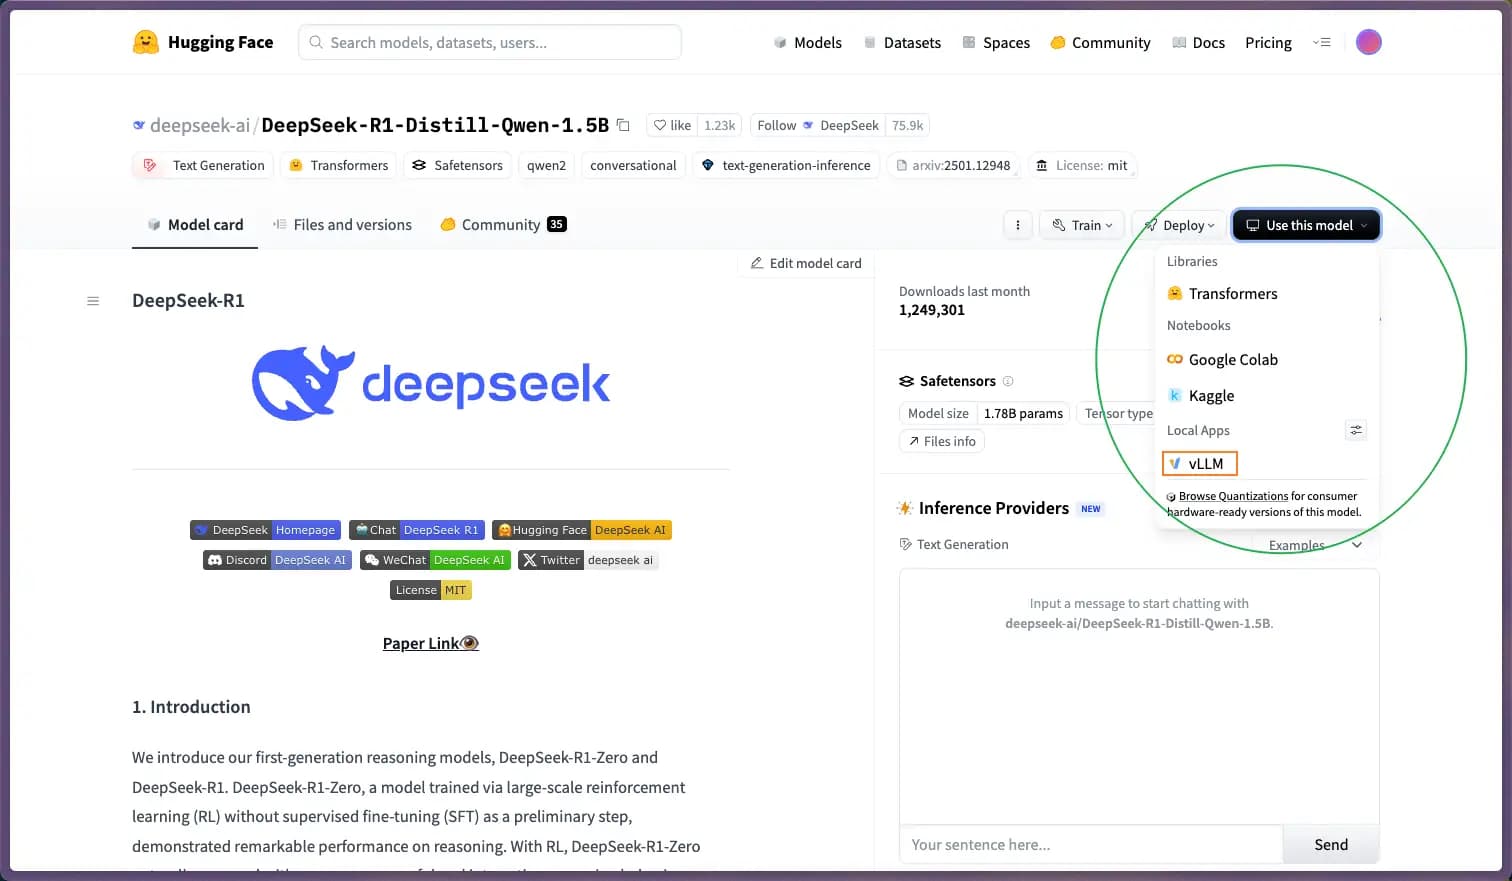Image resolution: width=1512 pixels, height=881 pixels.
Task: Open the DeepSeek Homepage badge
Action: tap(265, 530)
